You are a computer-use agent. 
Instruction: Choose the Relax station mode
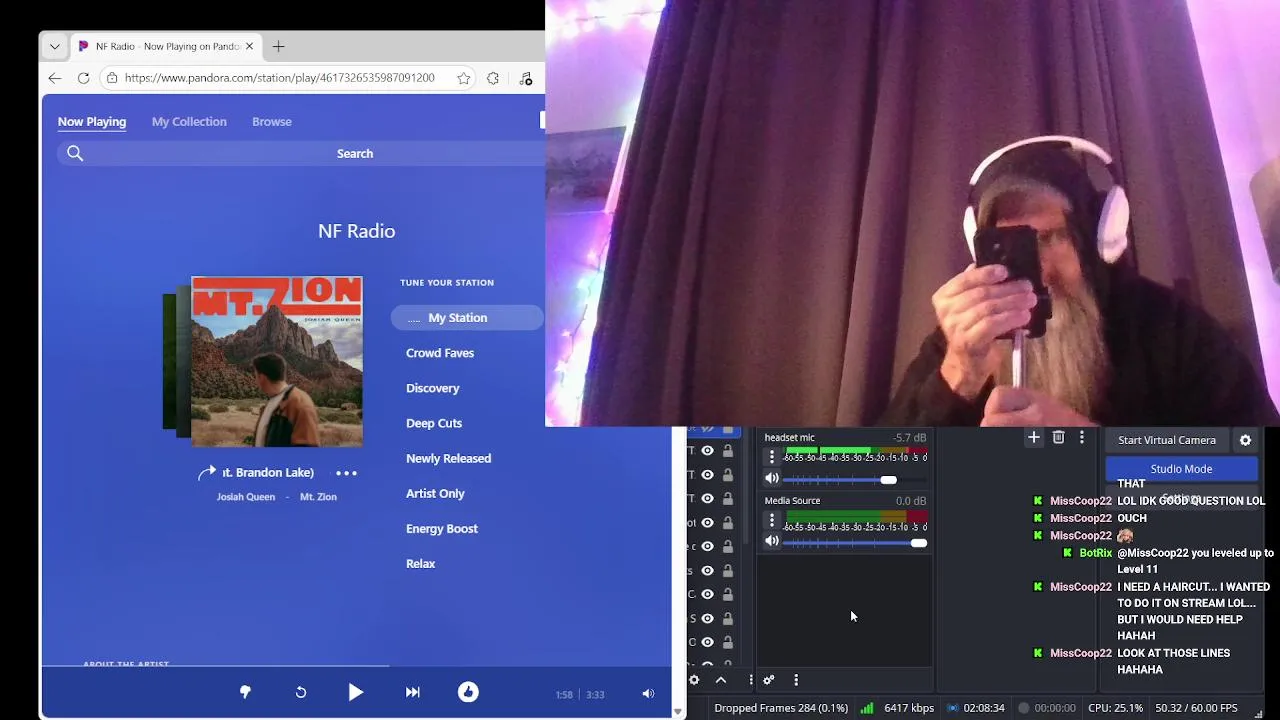point(420,564)
